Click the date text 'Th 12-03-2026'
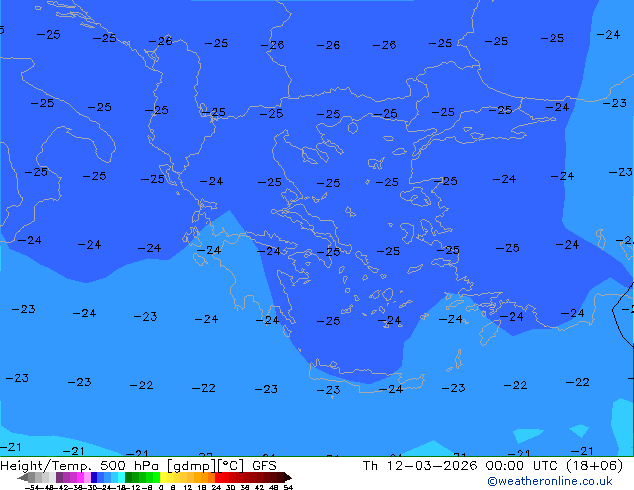 [x=420, y=465]
